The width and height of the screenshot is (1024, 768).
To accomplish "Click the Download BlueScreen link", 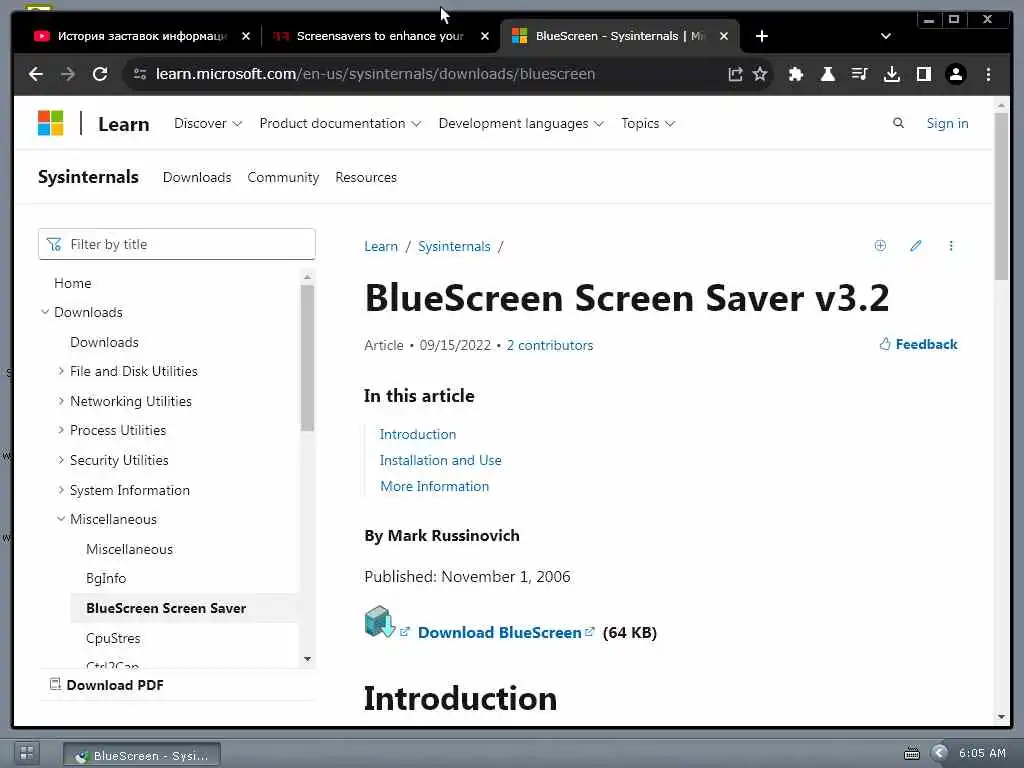I will click(x=500, y=633).
